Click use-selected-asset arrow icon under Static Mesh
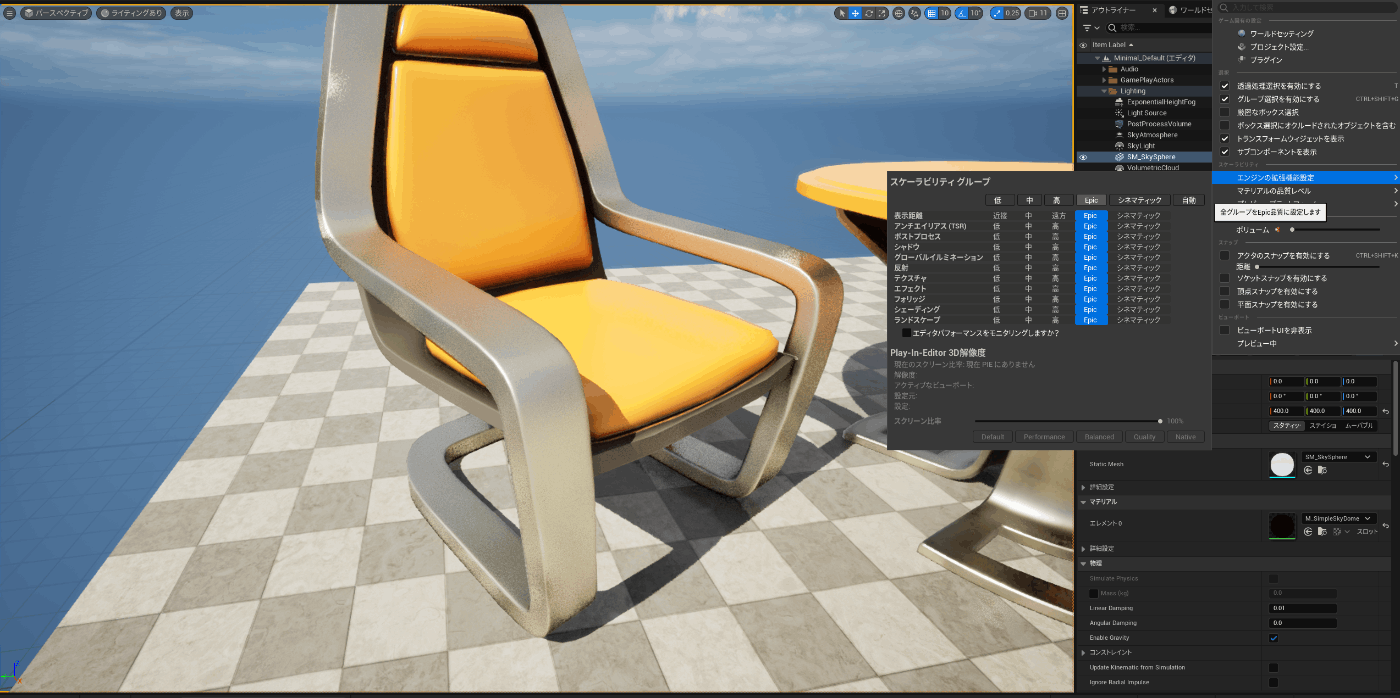The height and width of the screenshot is (698, 1400). coord(1308,470)
